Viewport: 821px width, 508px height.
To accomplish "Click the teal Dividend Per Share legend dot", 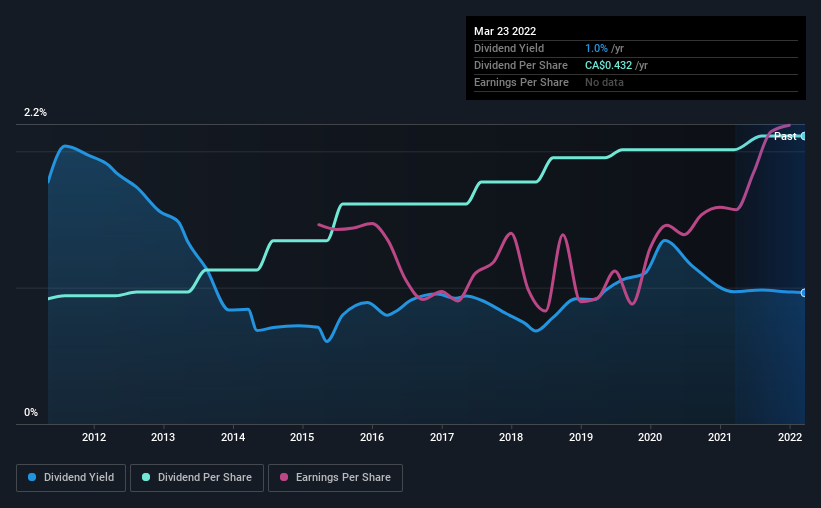I will click(146, 477).
